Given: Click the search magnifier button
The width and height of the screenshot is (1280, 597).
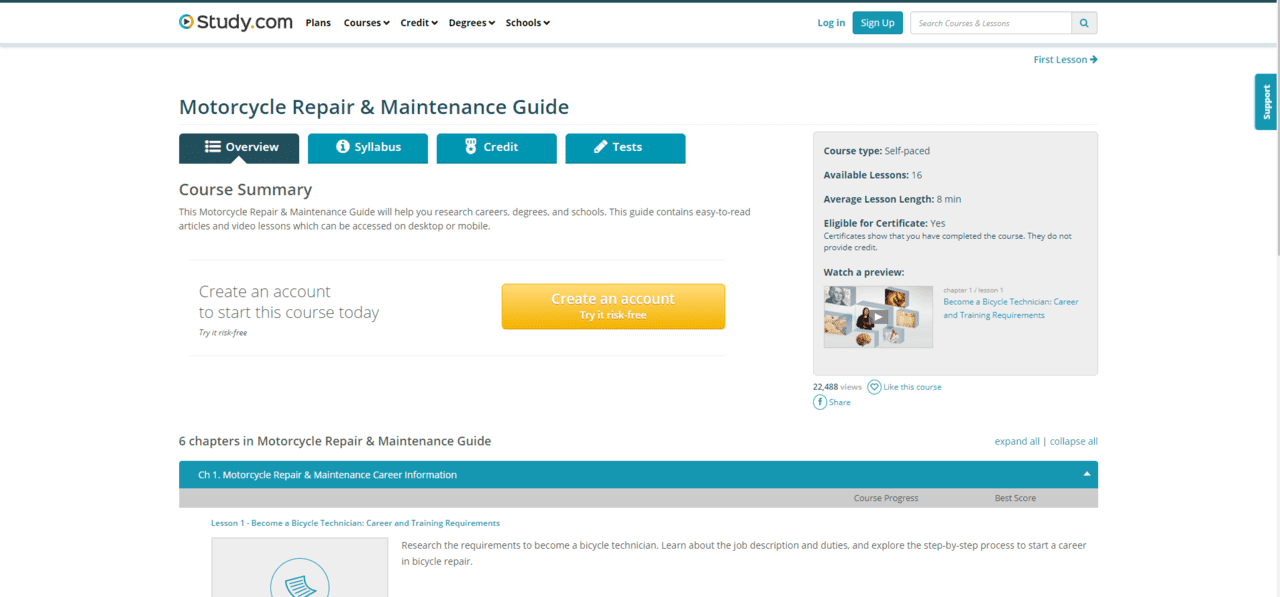Looking at the screenshot, I should coord(1084,23).
